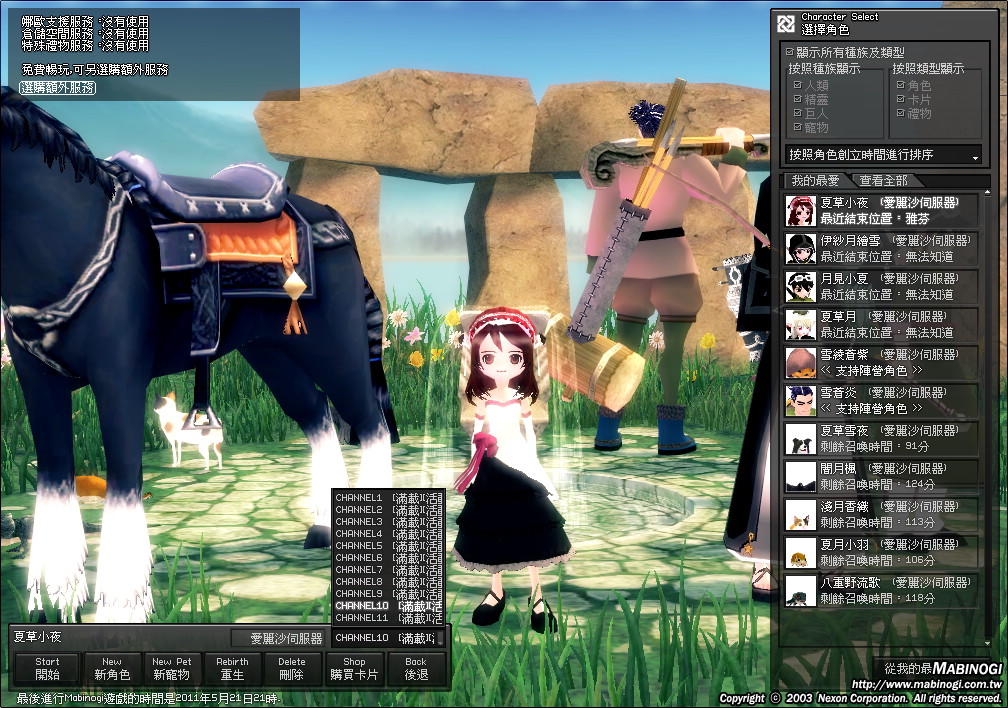
Task: Select the 夏草月 elf character portrait
Action: (x=798, y=324)
